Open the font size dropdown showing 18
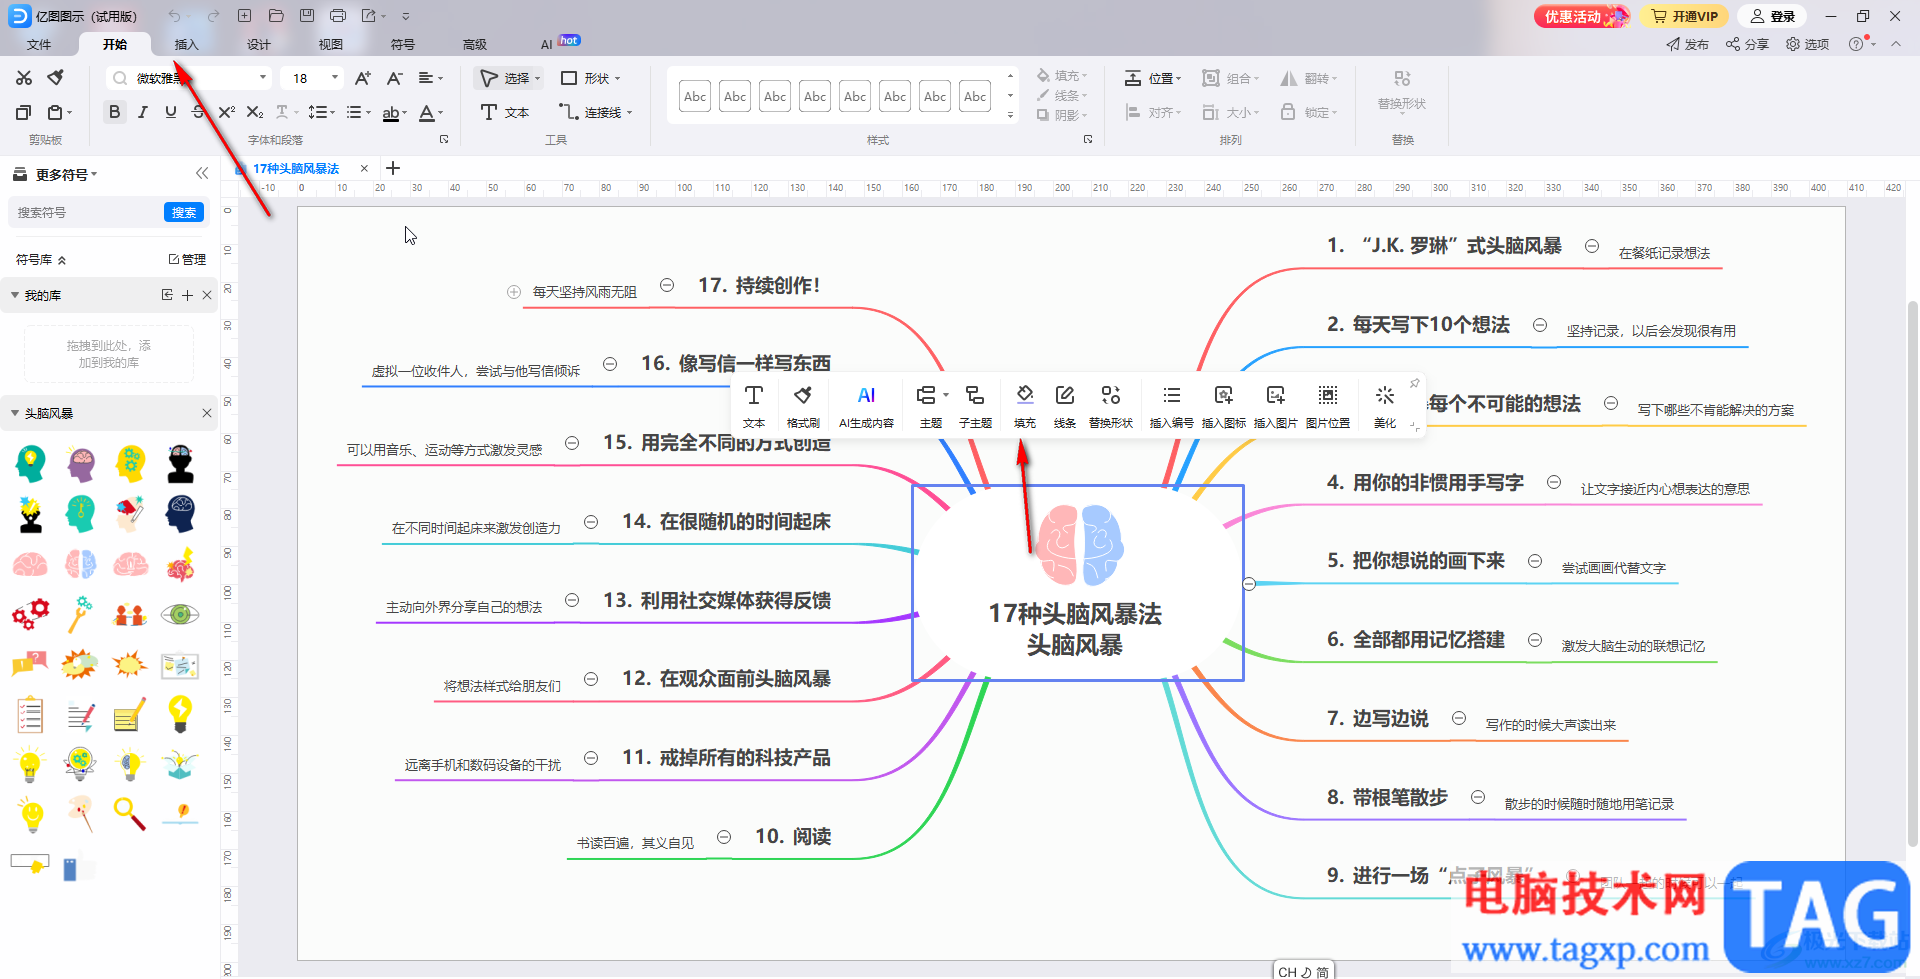 tap(335, 78)
